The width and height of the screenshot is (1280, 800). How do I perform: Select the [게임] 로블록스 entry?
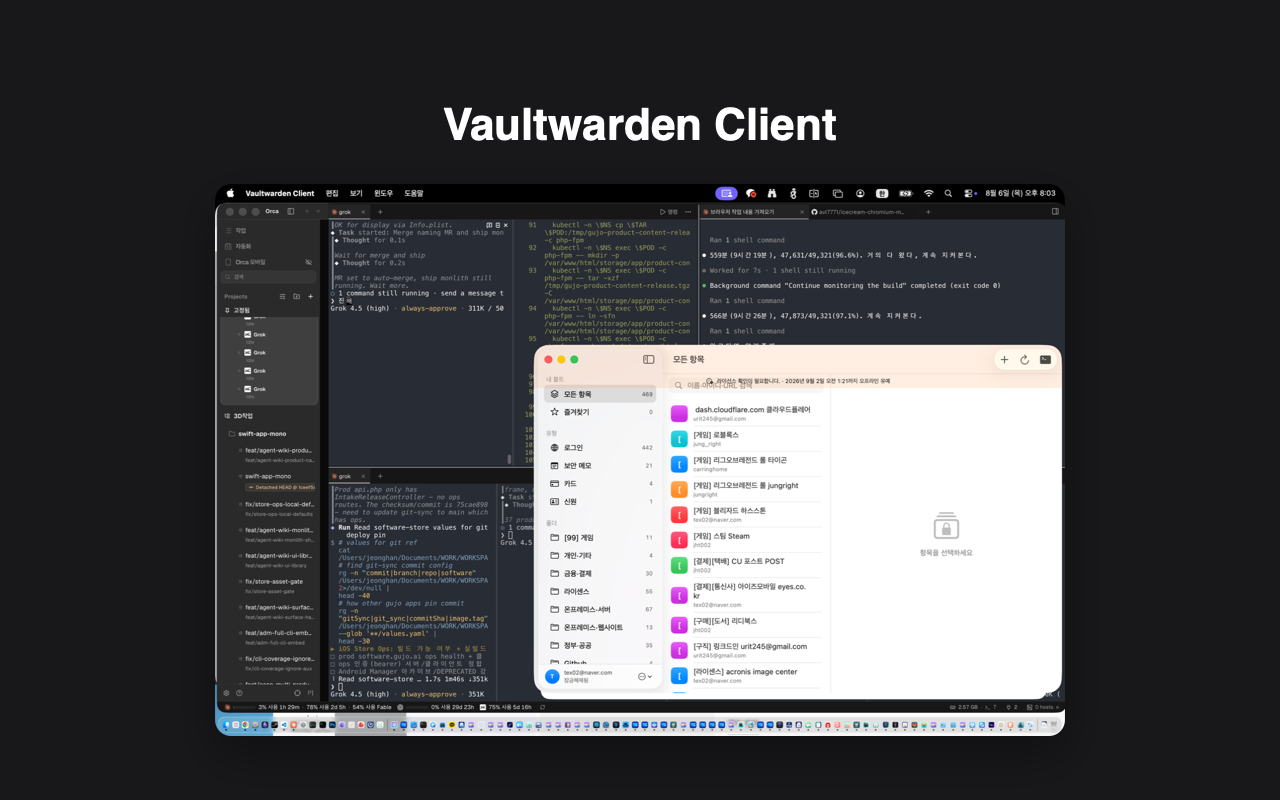click(748, 439)
